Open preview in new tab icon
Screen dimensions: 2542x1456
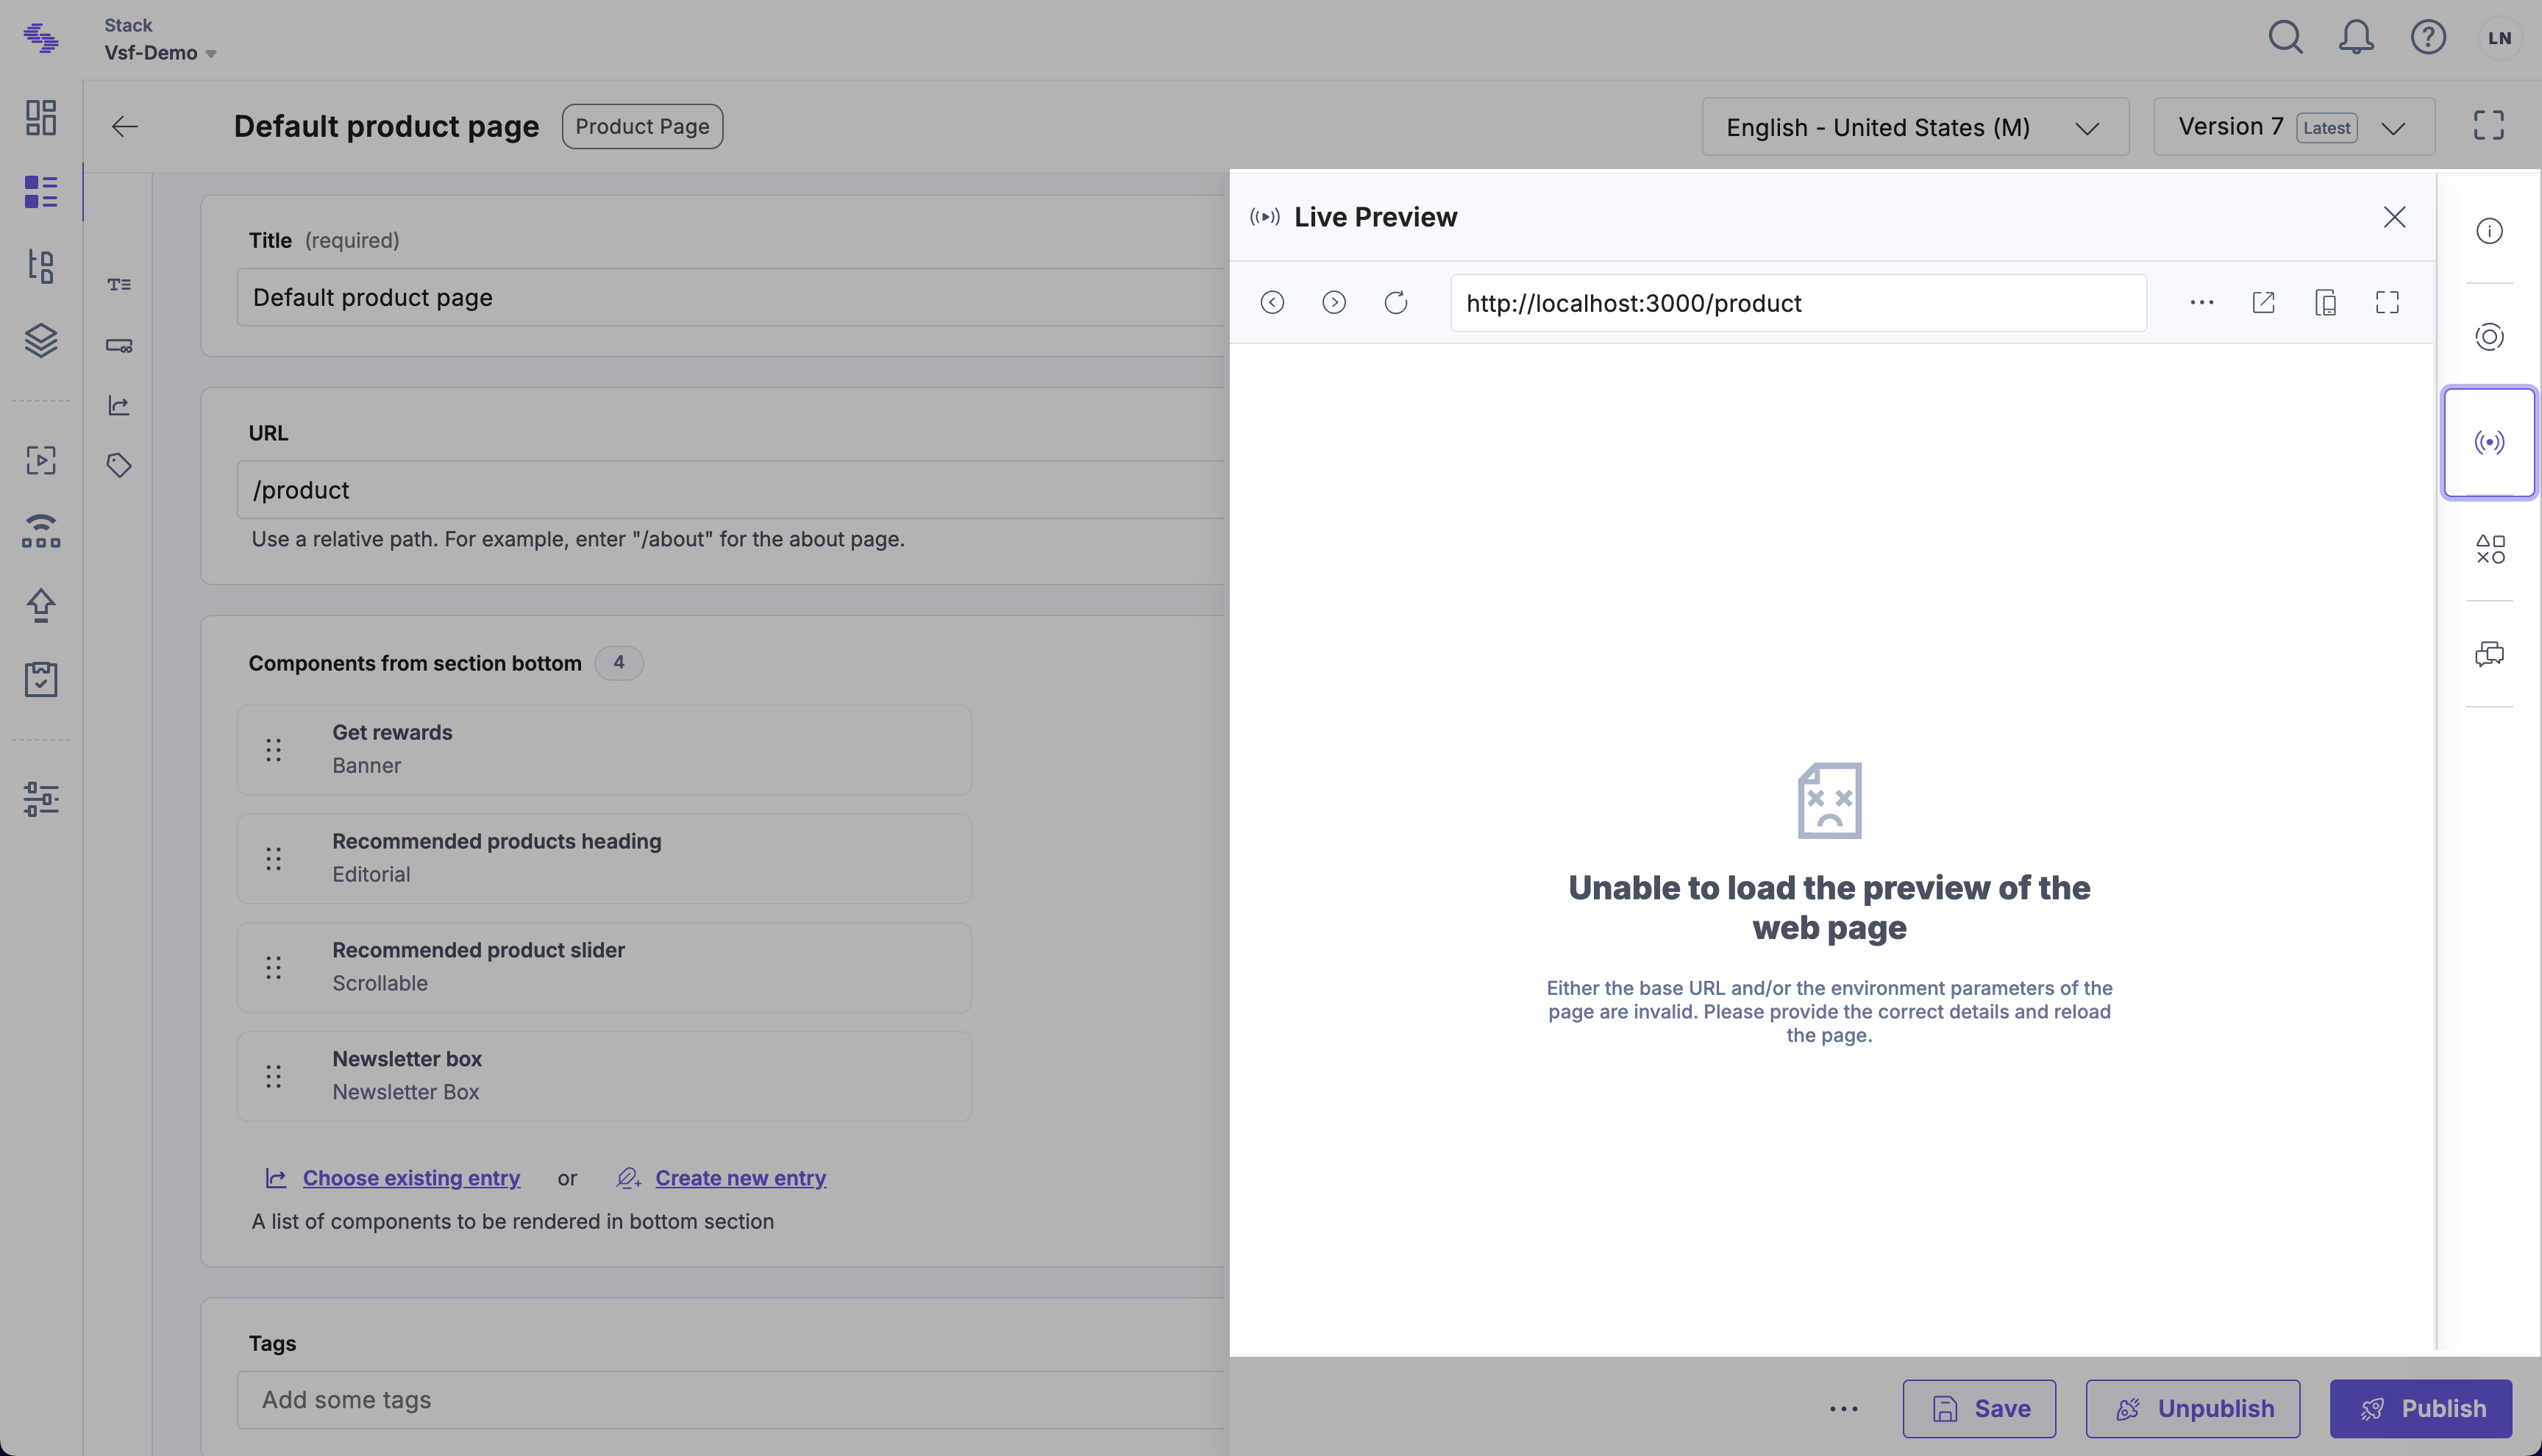2264,302
